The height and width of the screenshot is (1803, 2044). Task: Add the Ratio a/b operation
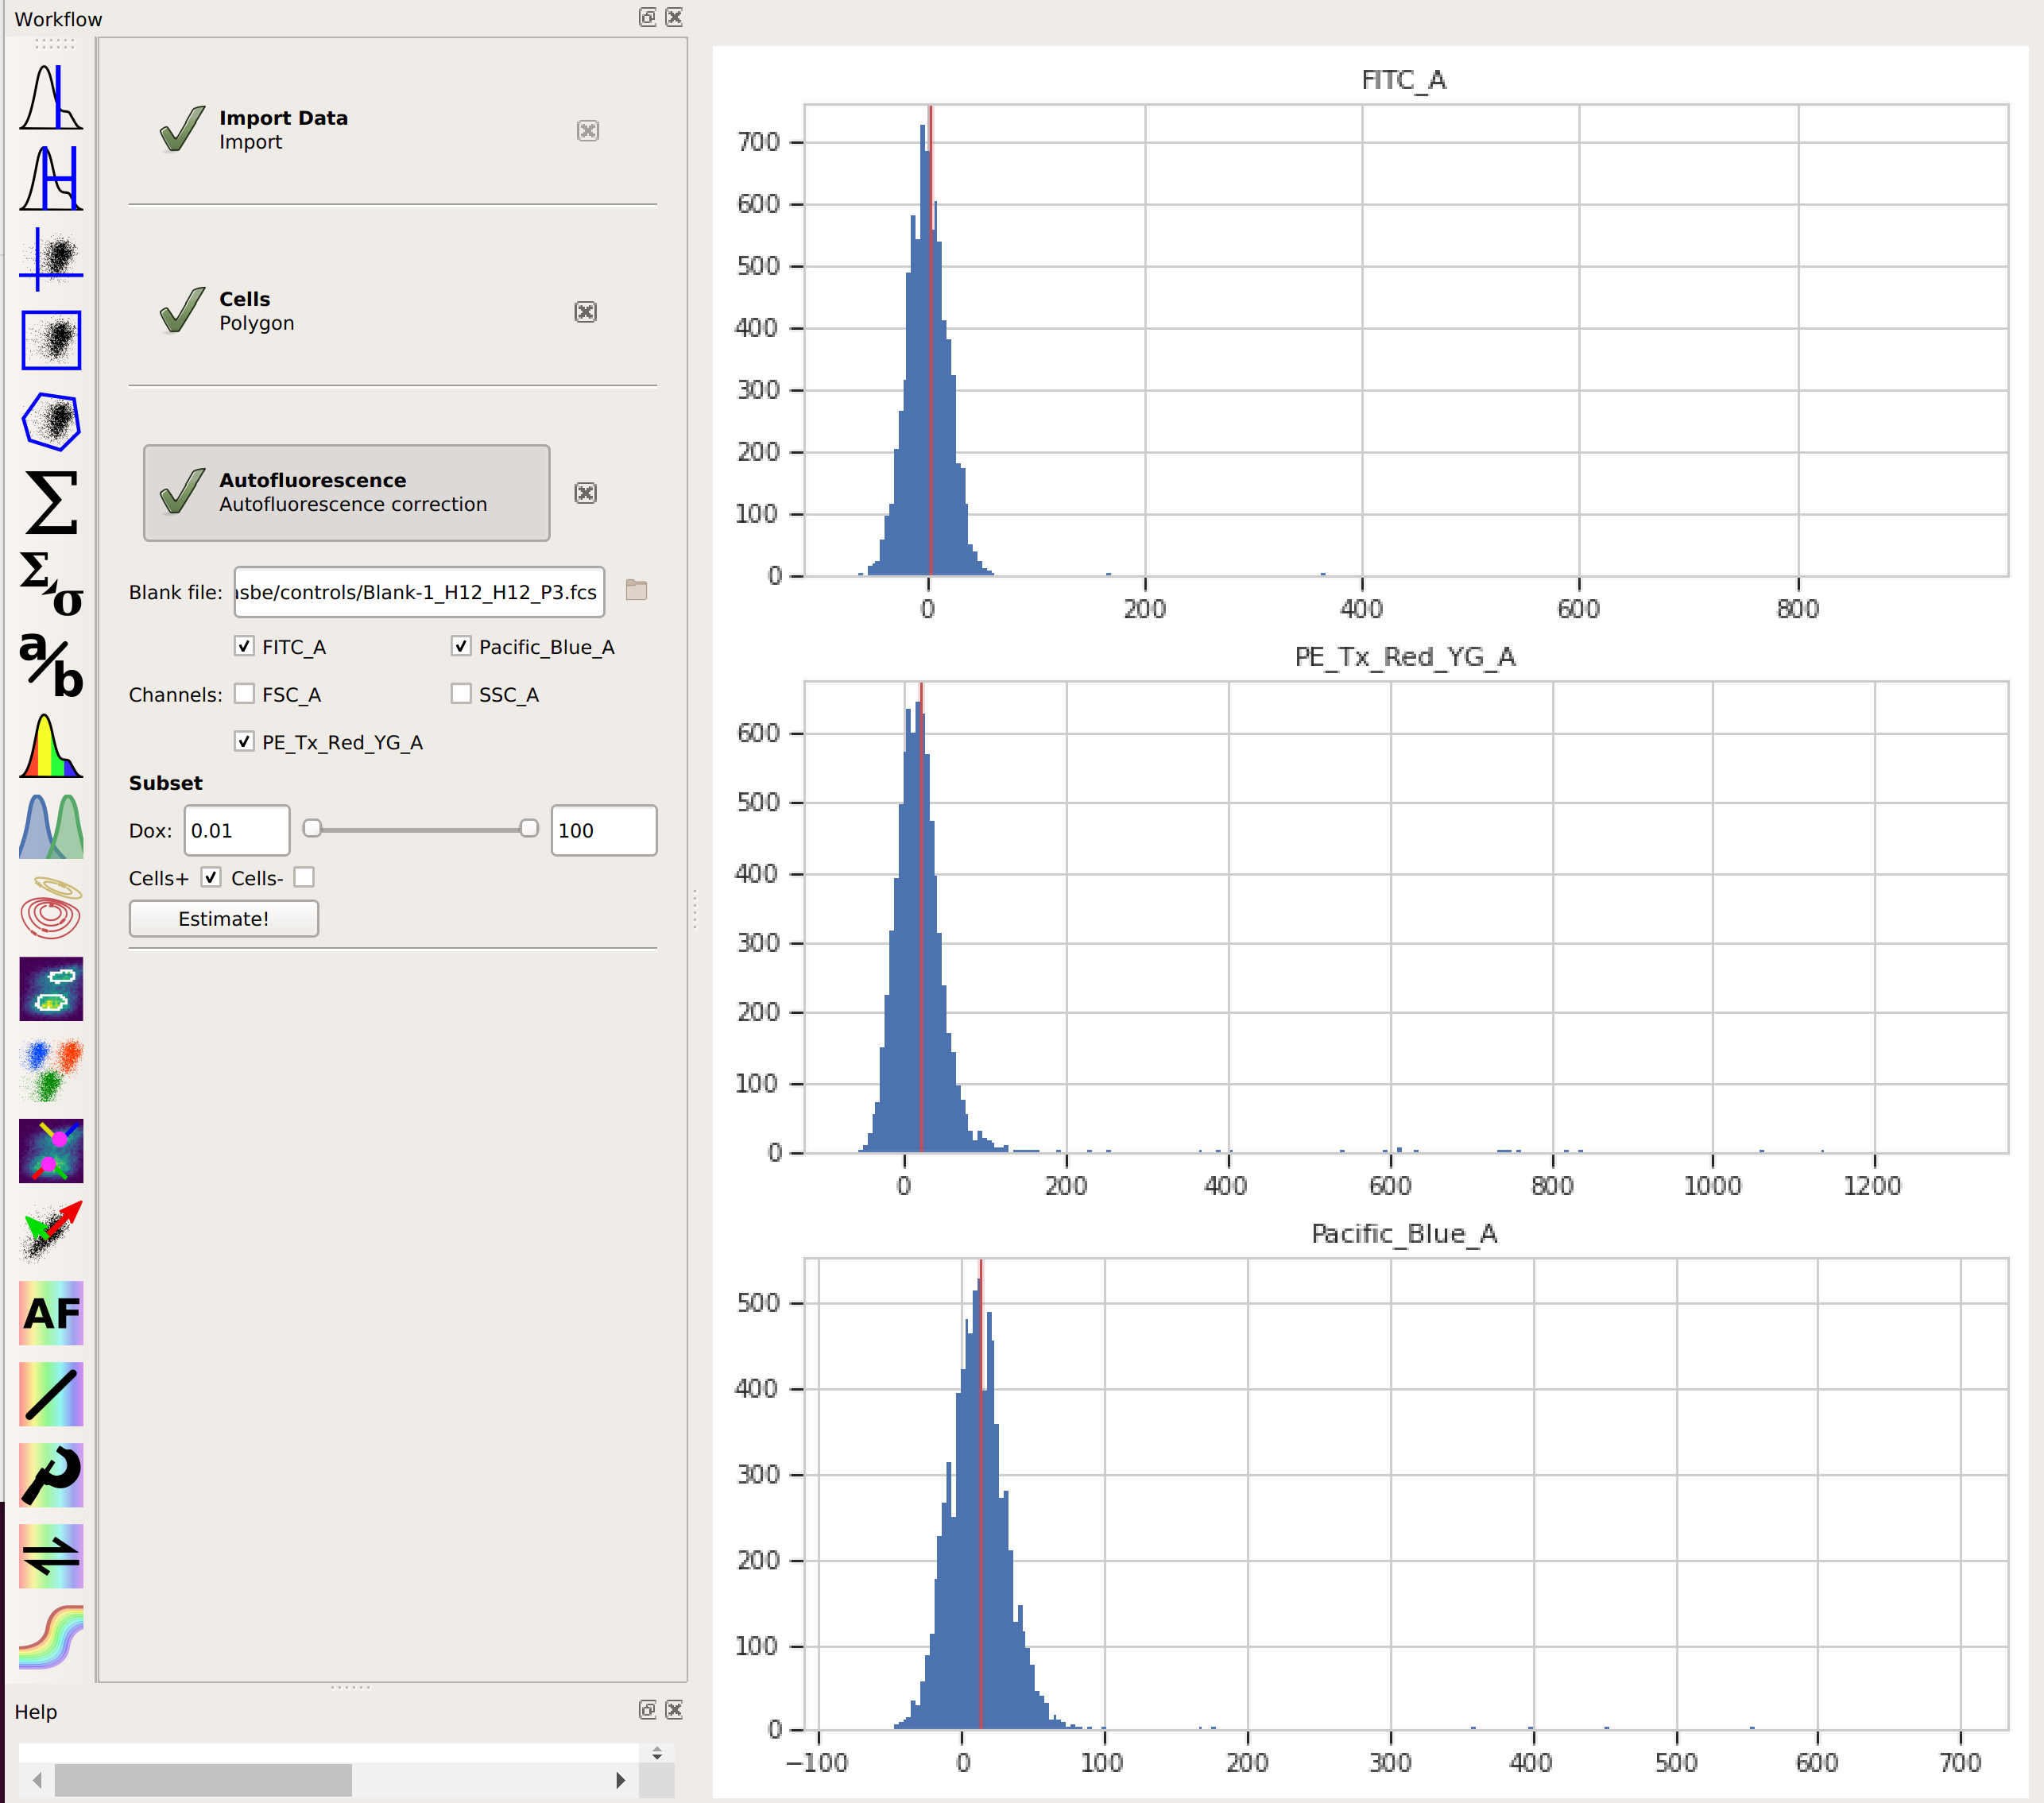coord(51,664)
